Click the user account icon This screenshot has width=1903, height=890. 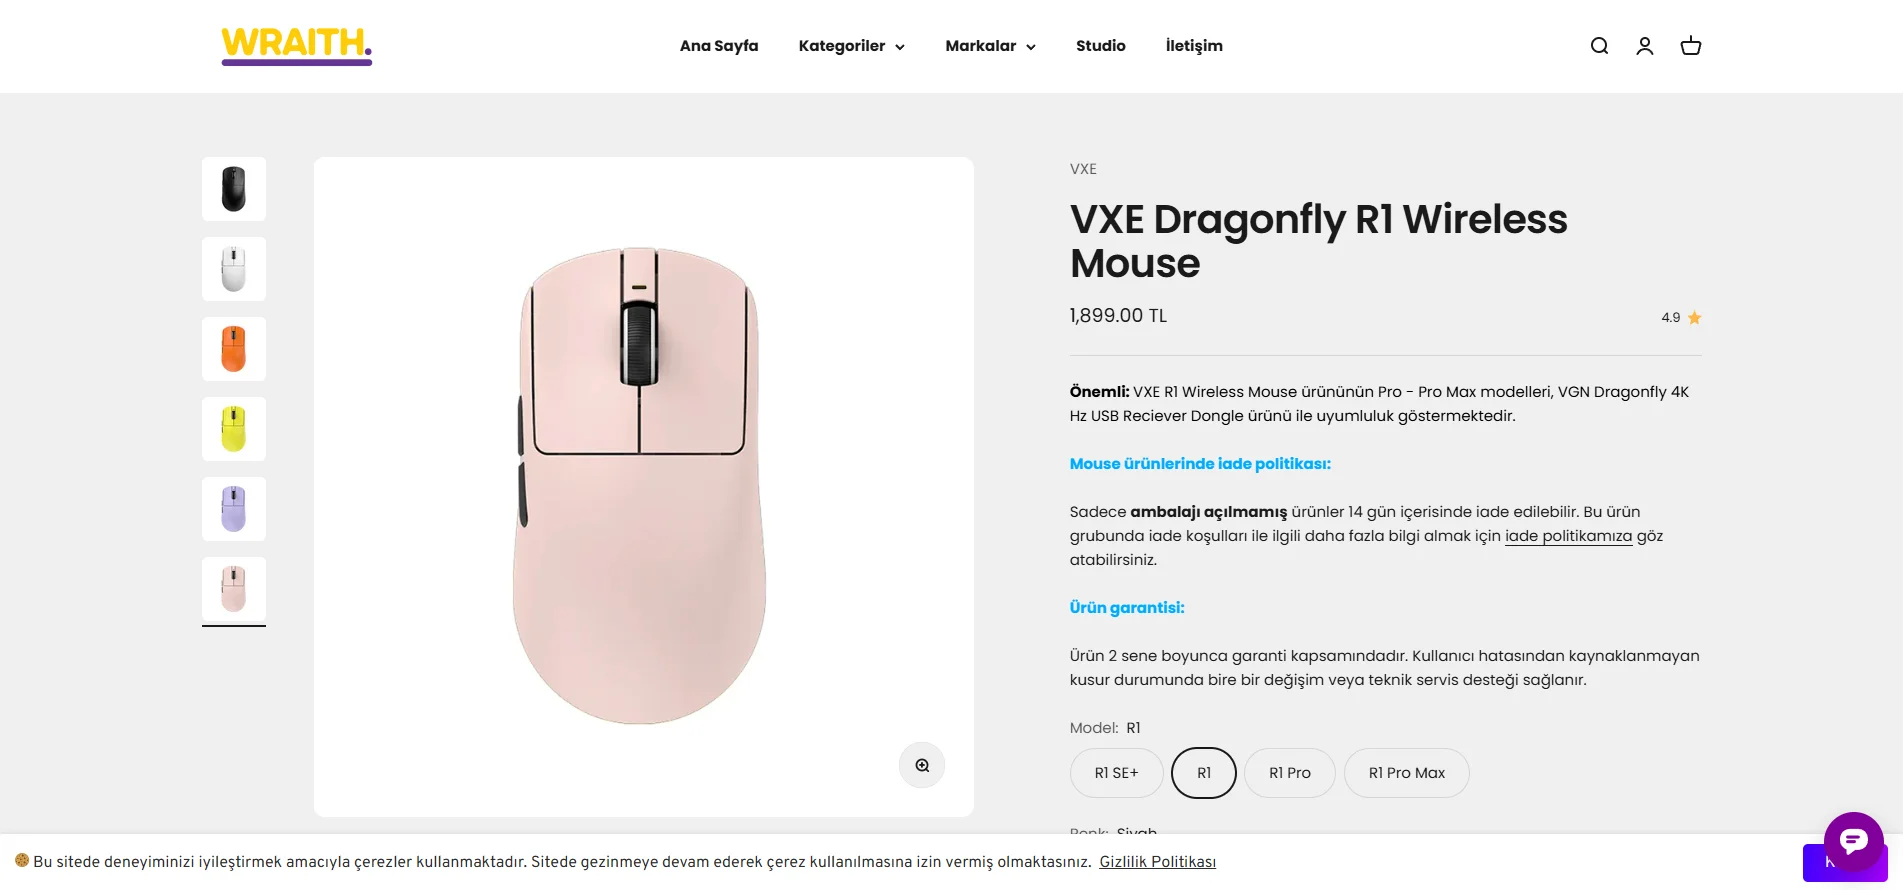[1645, 46]
